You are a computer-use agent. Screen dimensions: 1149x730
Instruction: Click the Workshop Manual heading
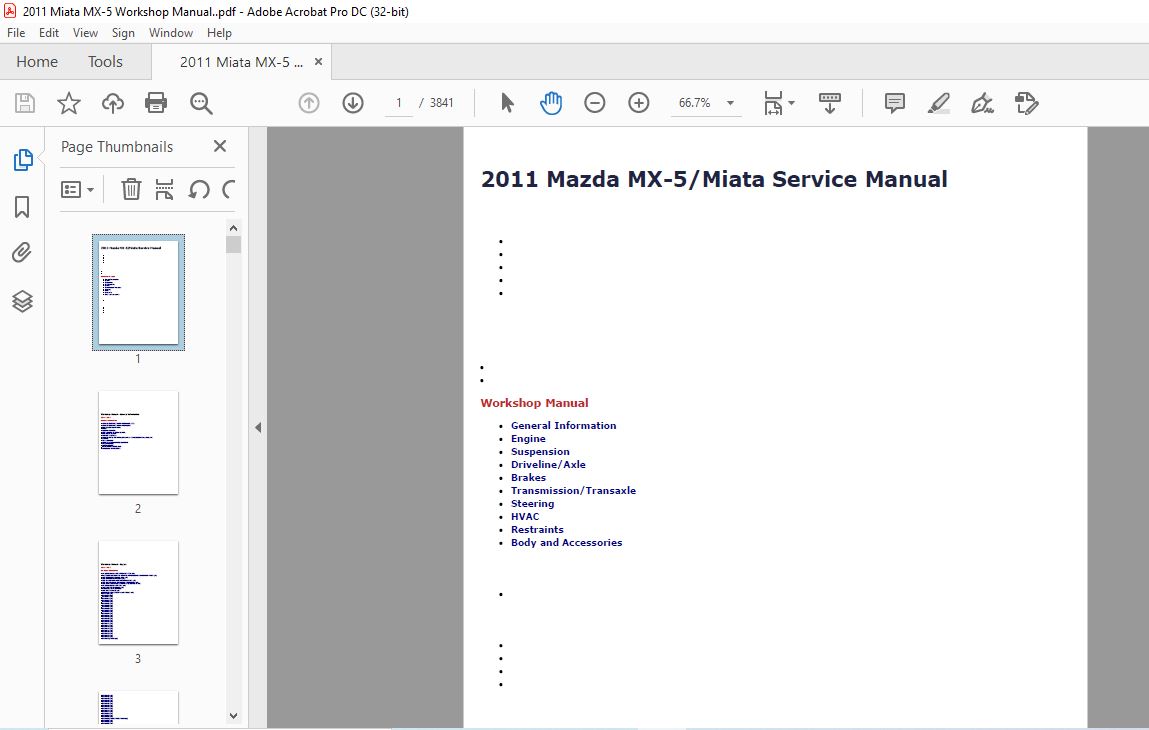pos(534,403)
